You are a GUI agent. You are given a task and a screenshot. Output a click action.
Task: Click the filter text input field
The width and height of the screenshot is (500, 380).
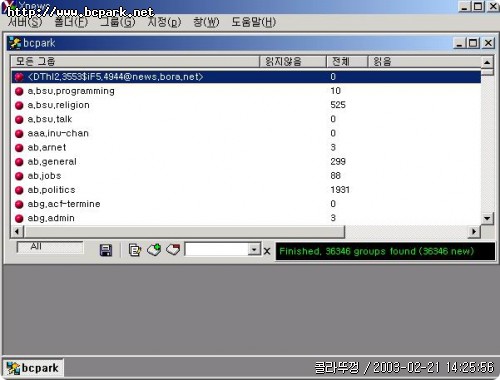(217, 249)
